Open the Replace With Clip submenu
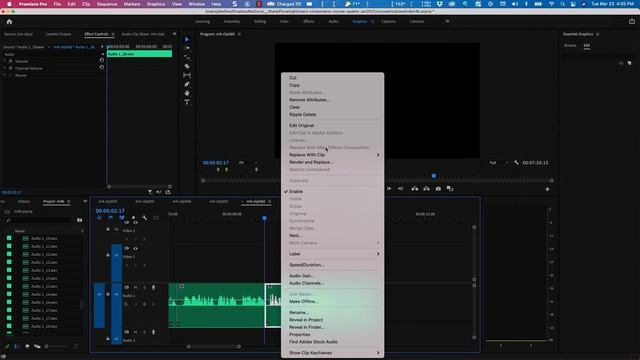 tap(333, 155)
